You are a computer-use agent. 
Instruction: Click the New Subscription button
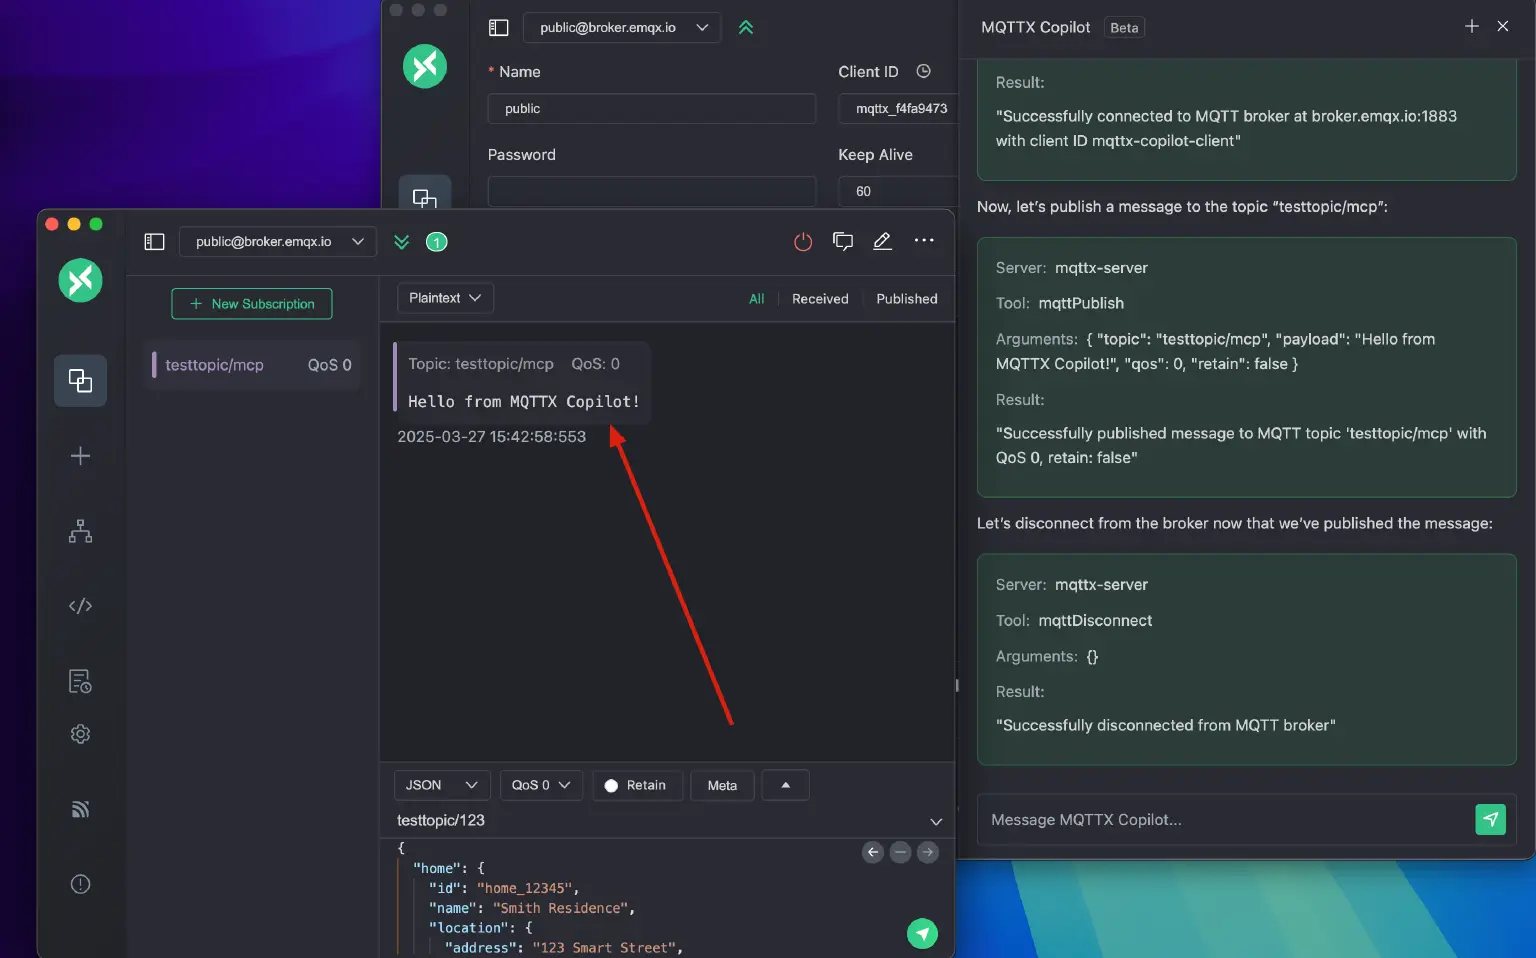coord(252,304)
